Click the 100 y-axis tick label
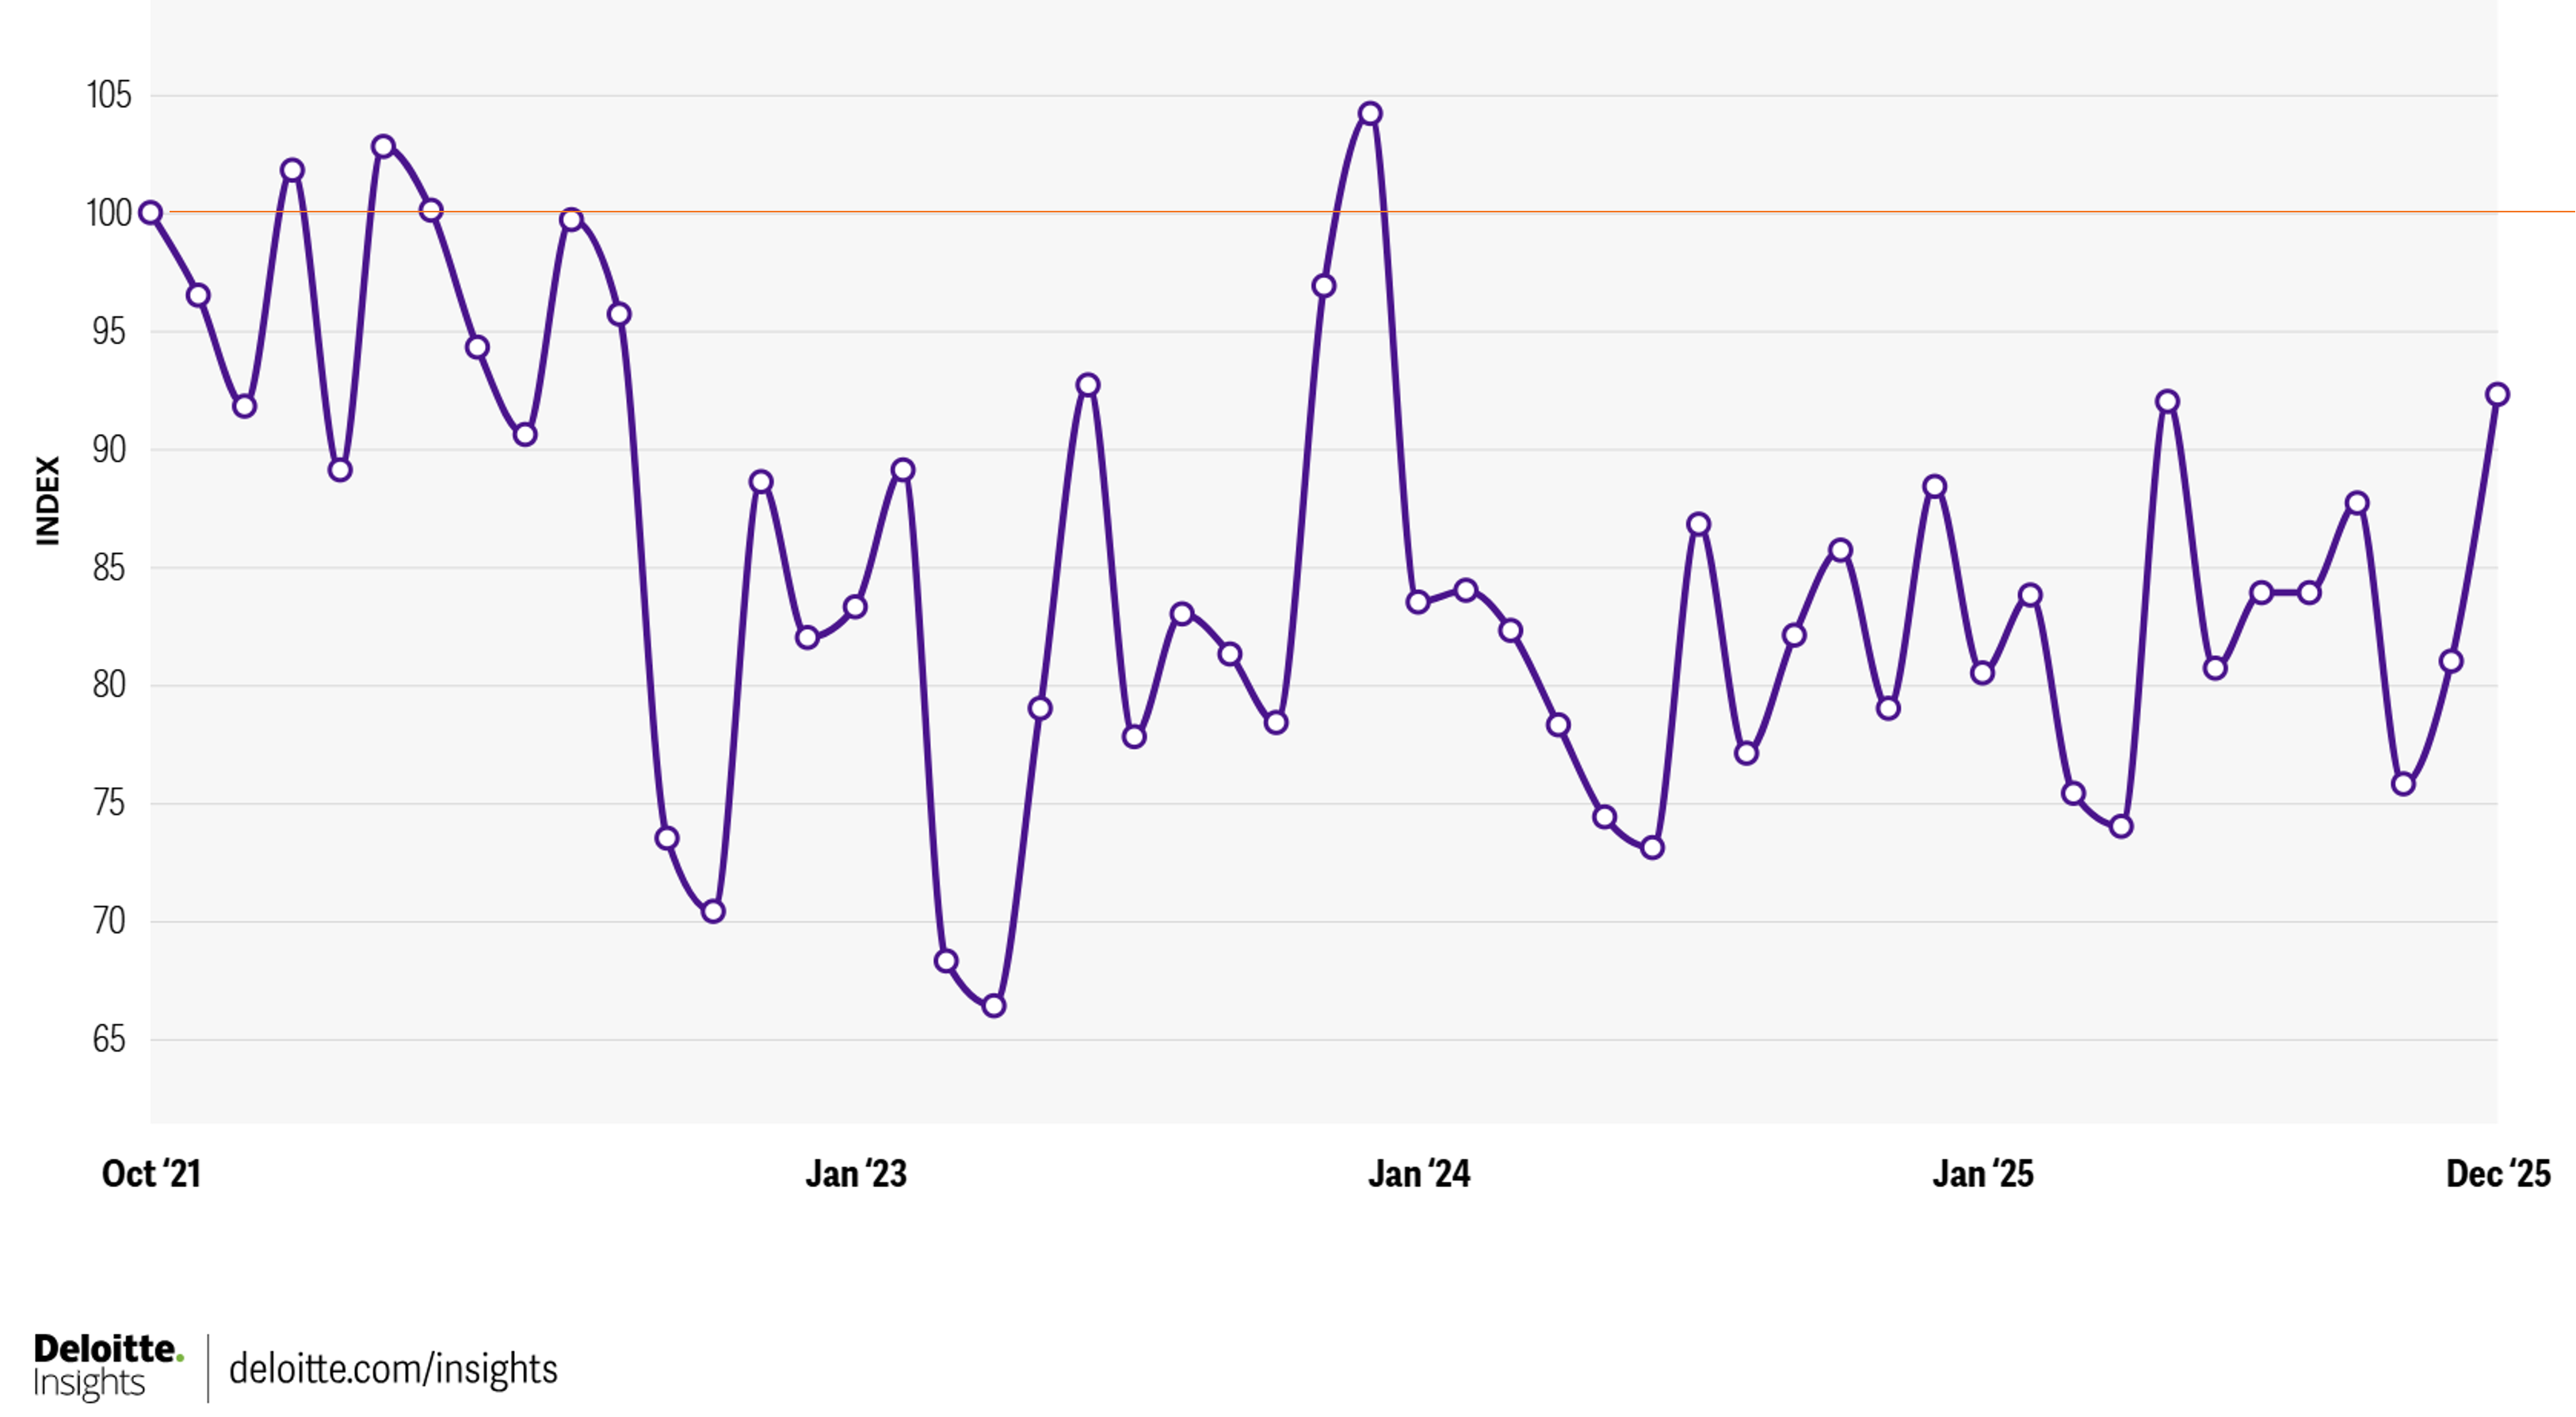Image resolution: width=2576 pixels, height=1417 pixels. 109,213
